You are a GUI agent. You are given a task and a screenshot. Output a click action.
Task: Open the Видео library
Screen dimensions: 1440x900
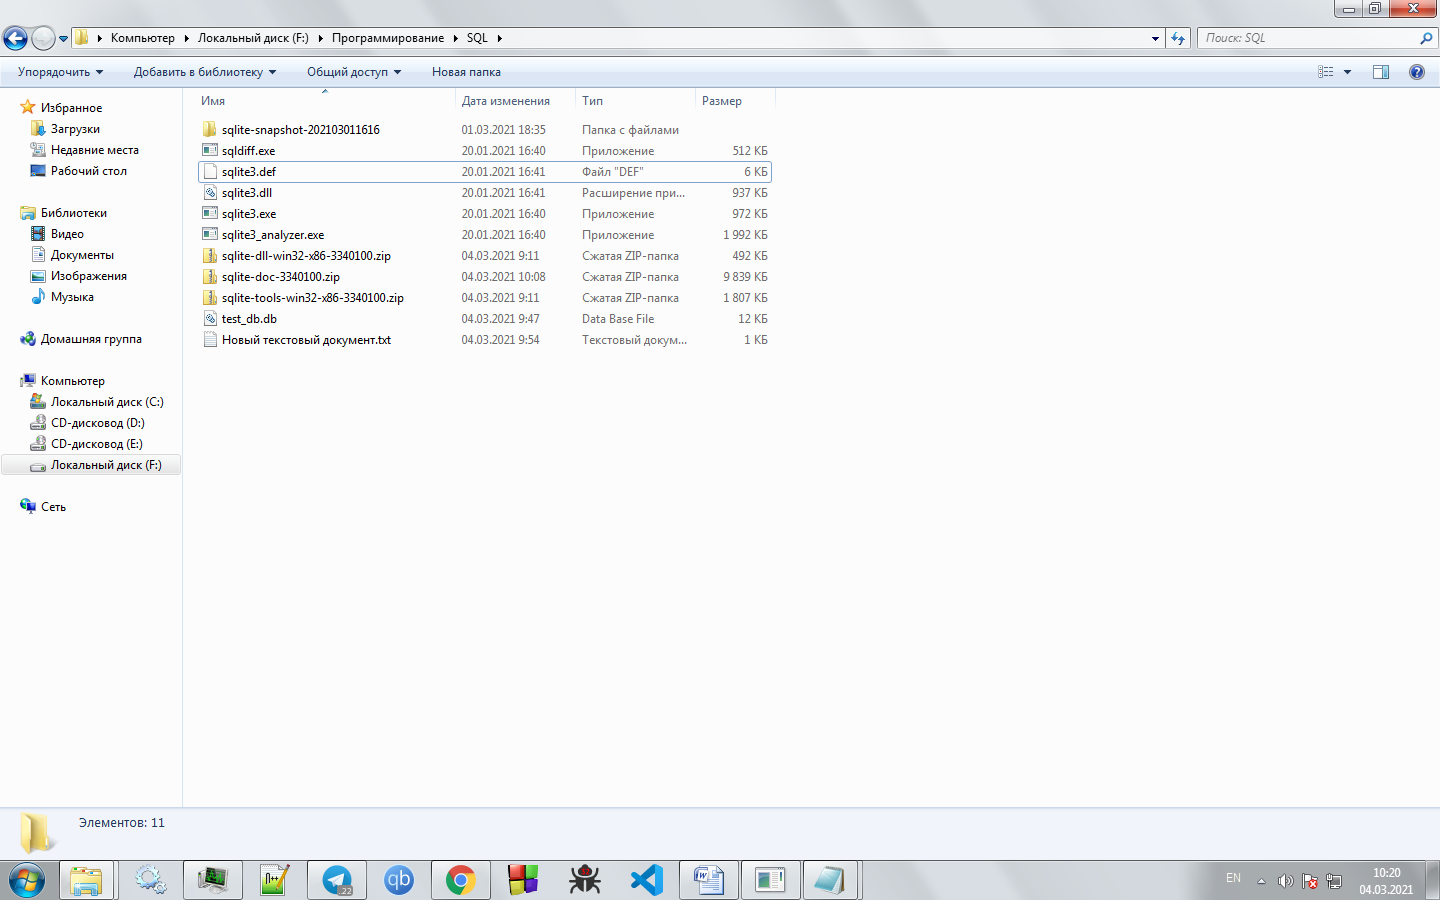pyautogui.click(x=67, y=234)
